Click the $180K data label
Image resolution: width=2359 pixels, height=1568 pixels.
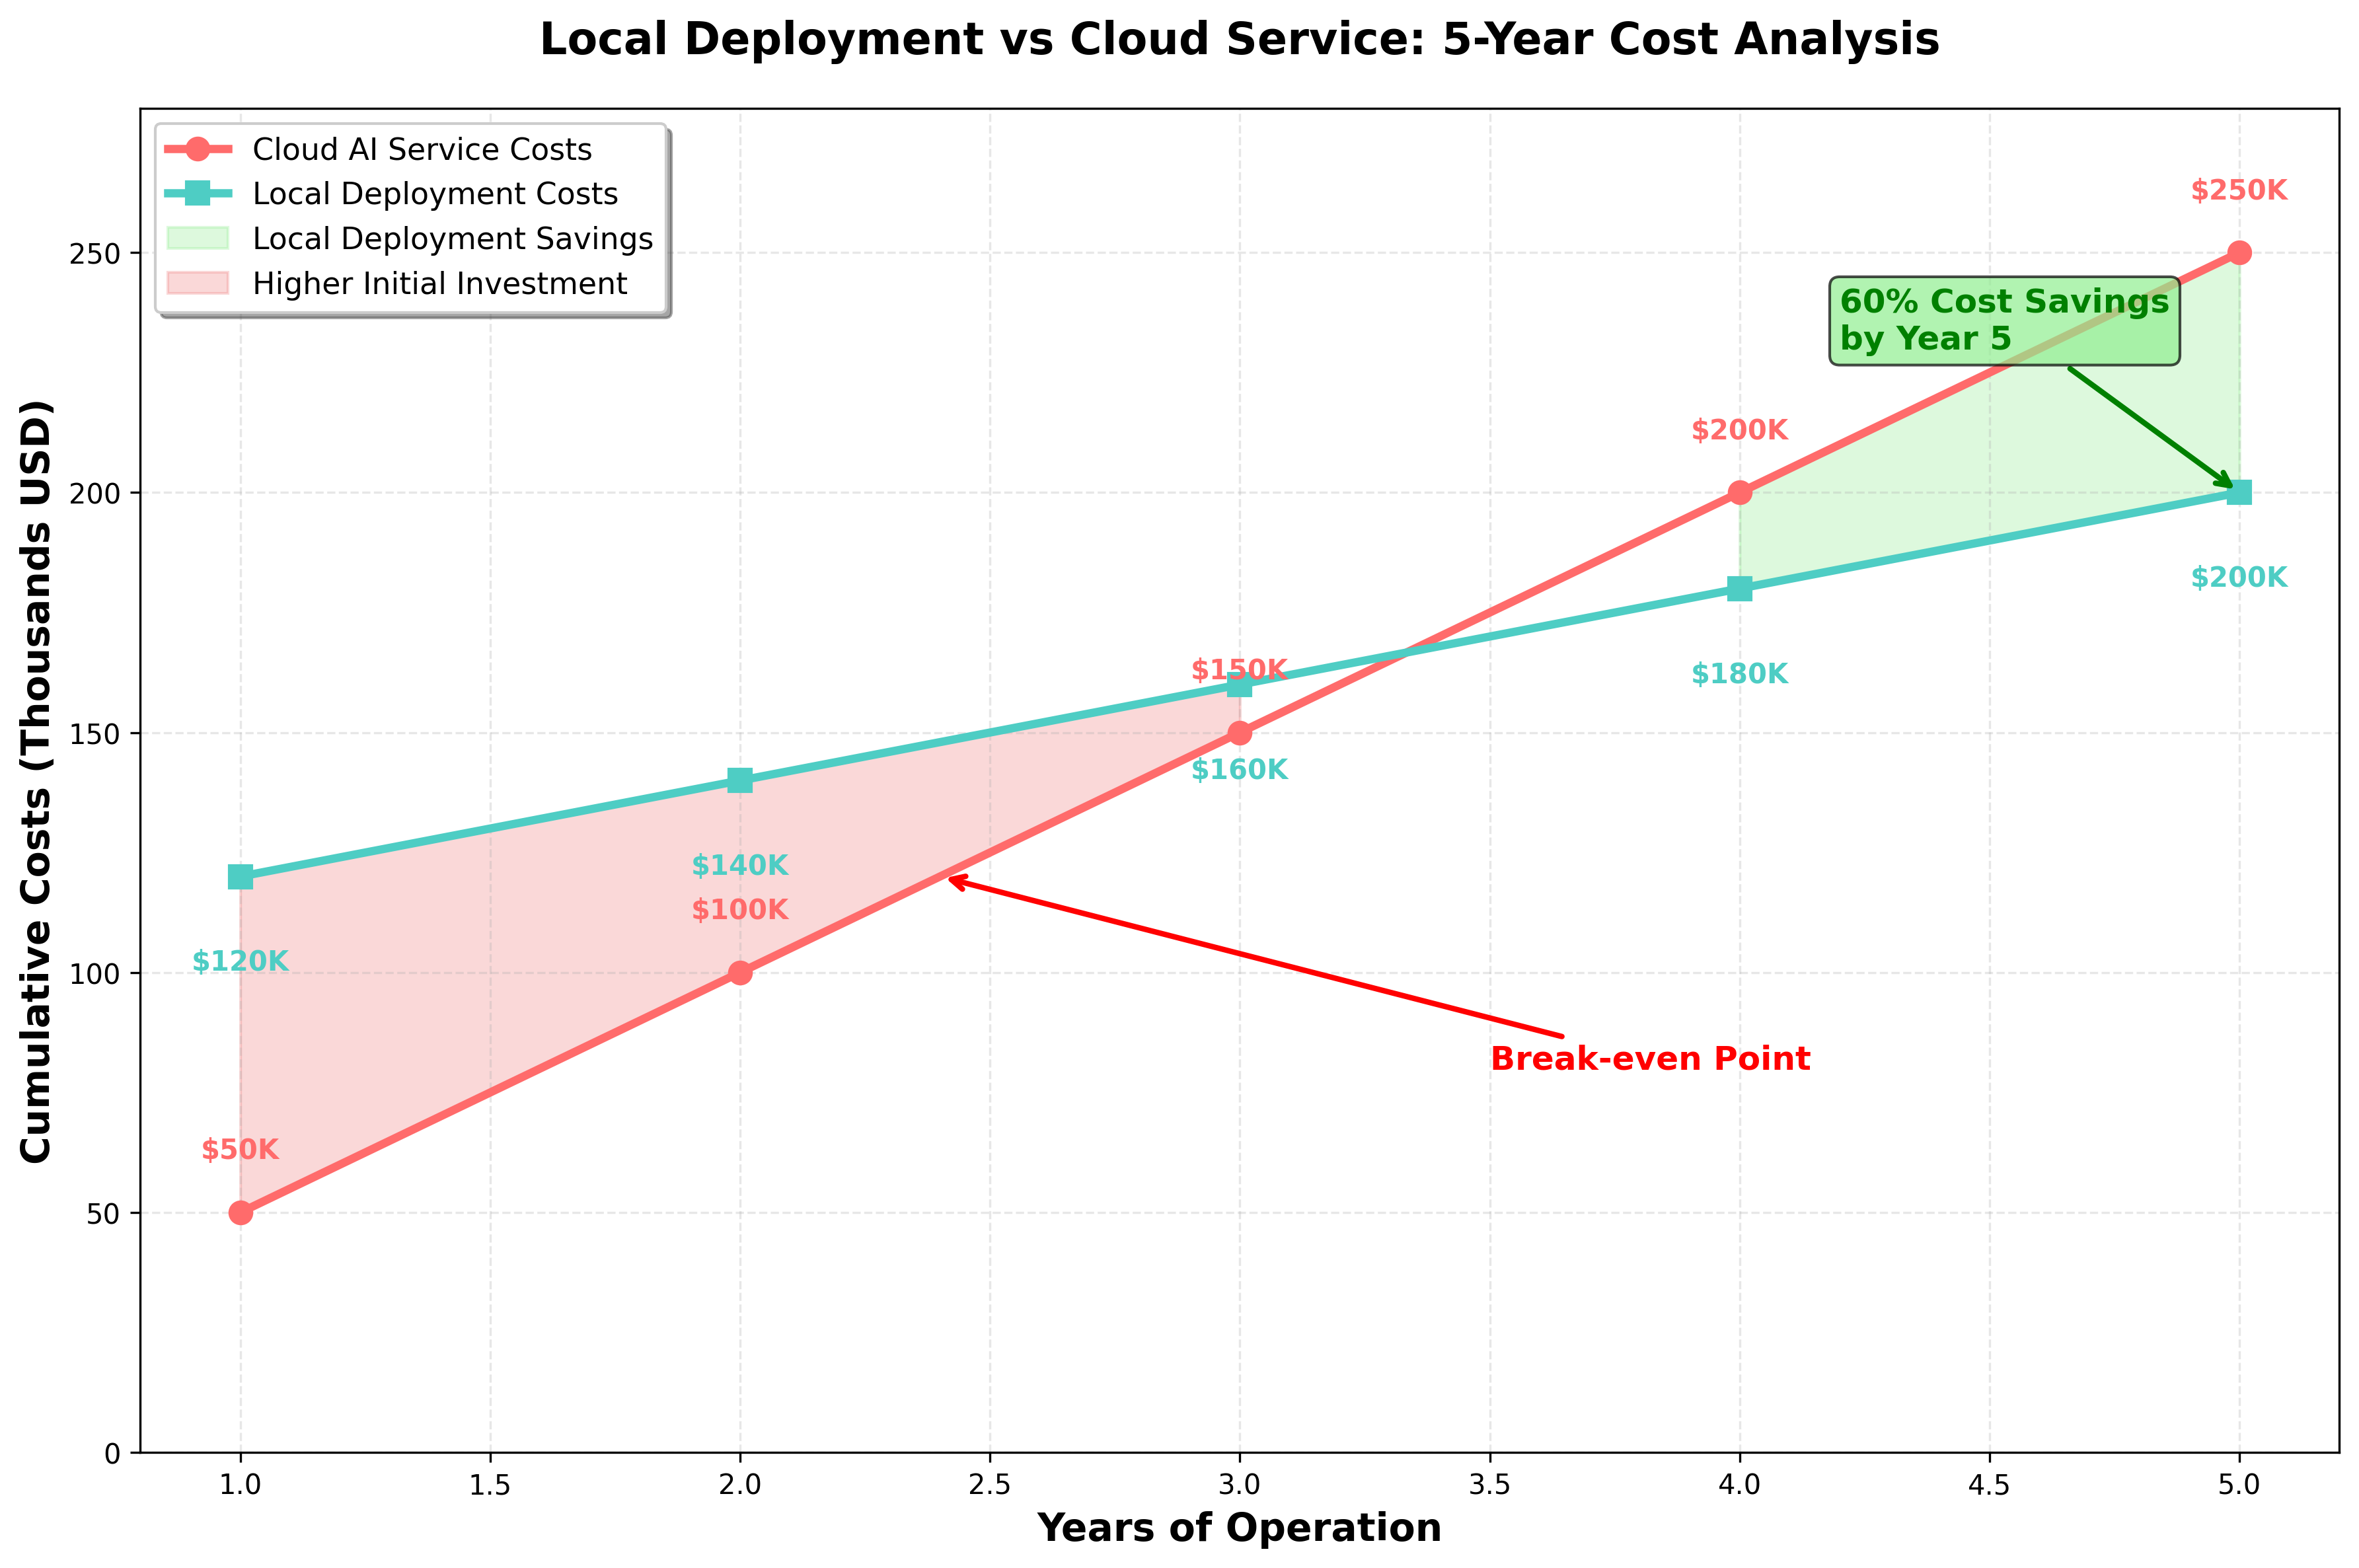click(1740, 674)
